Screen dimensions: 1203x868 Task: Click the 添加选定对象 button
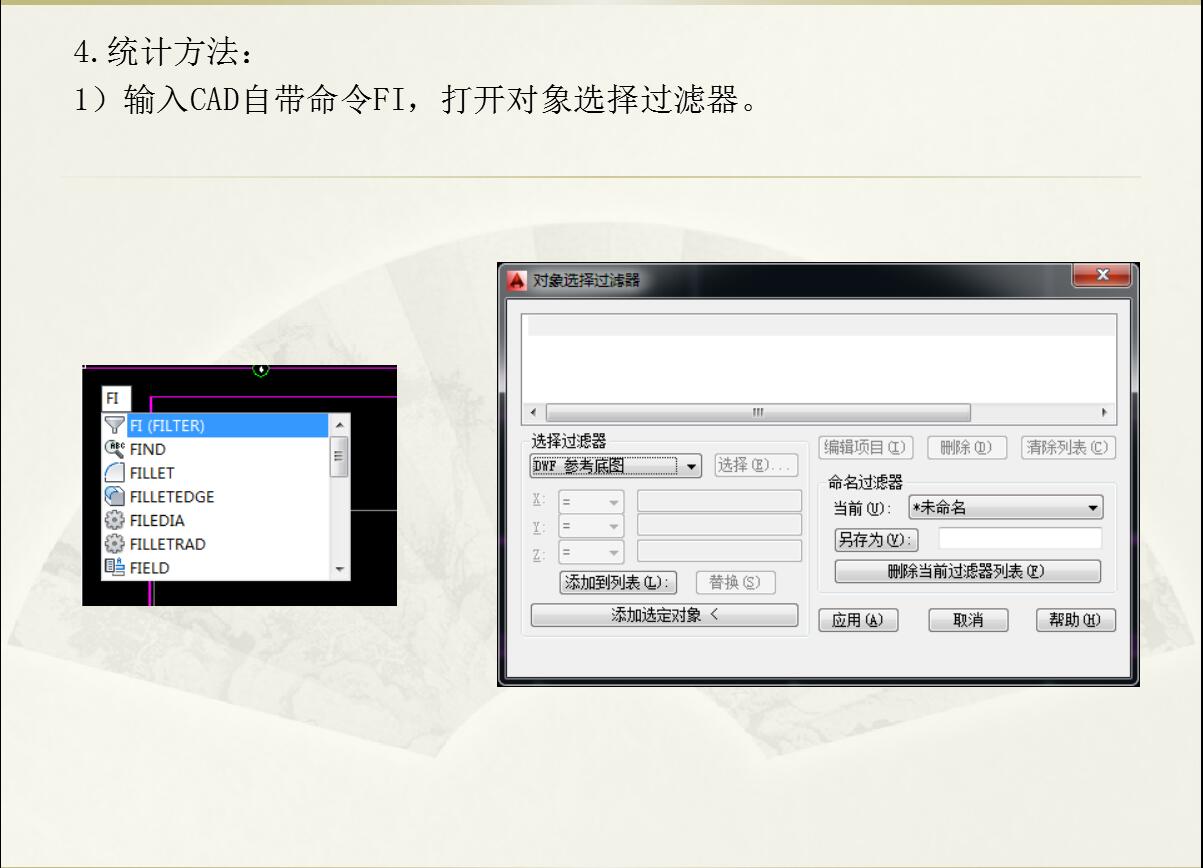click(x=664, y=616)
